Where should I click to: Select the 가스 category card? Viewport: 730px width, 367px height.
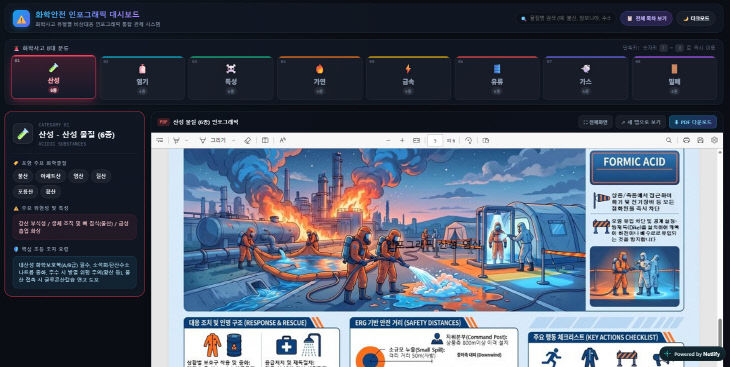pyautogui.click(x=585, y=78)
